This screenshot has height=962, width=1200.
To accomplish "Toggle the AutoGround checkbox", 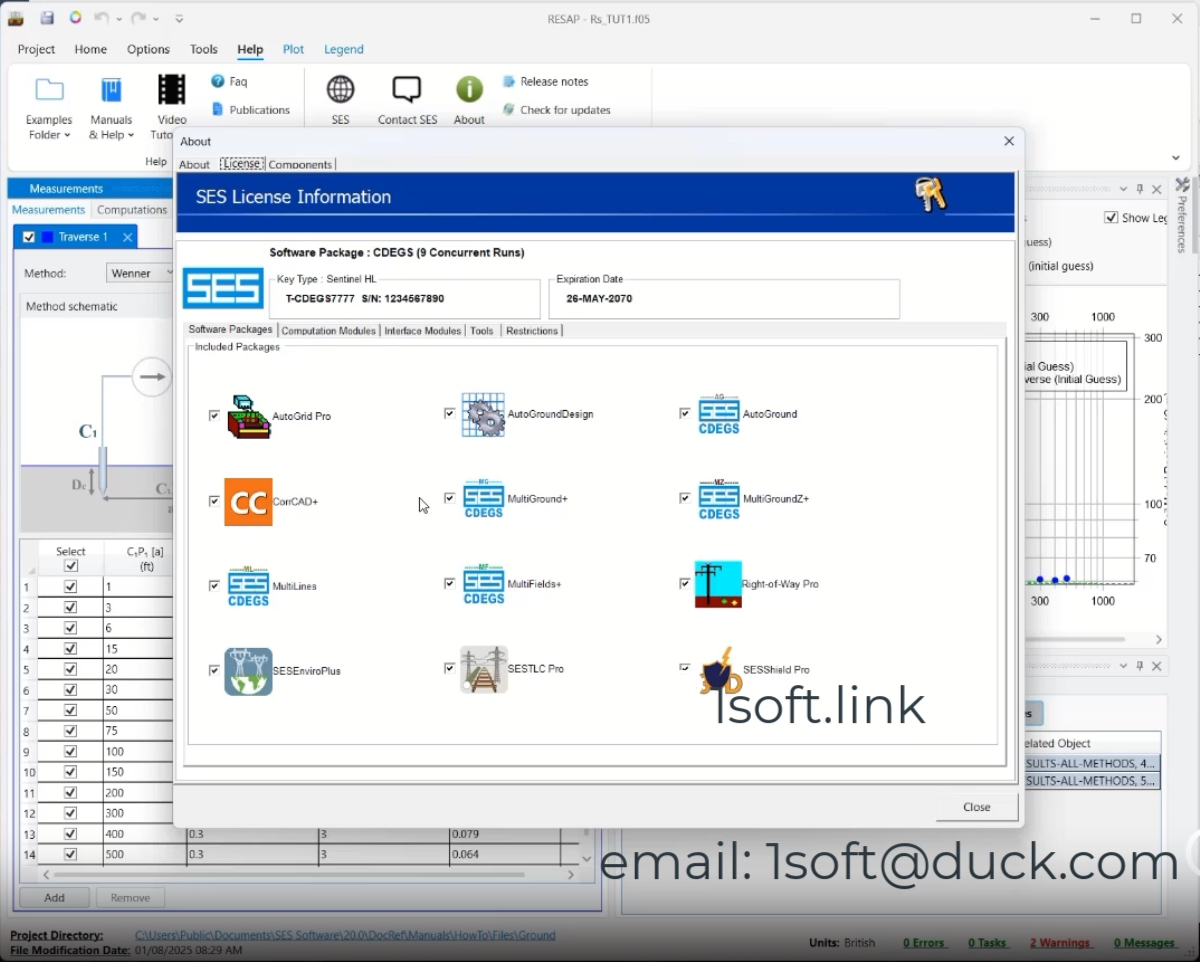I will click(685, 413).
